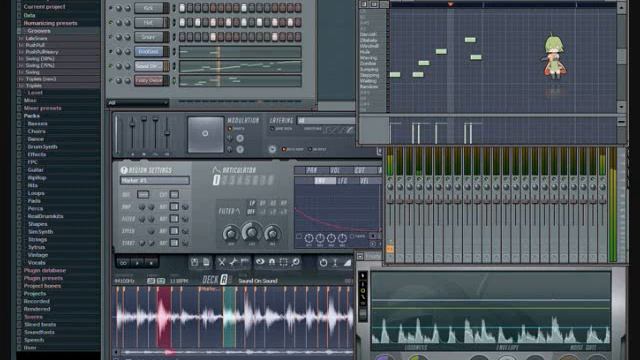Toggle the orange LED at the bottom of Layering
640x360 pixels.
point(284,149)
